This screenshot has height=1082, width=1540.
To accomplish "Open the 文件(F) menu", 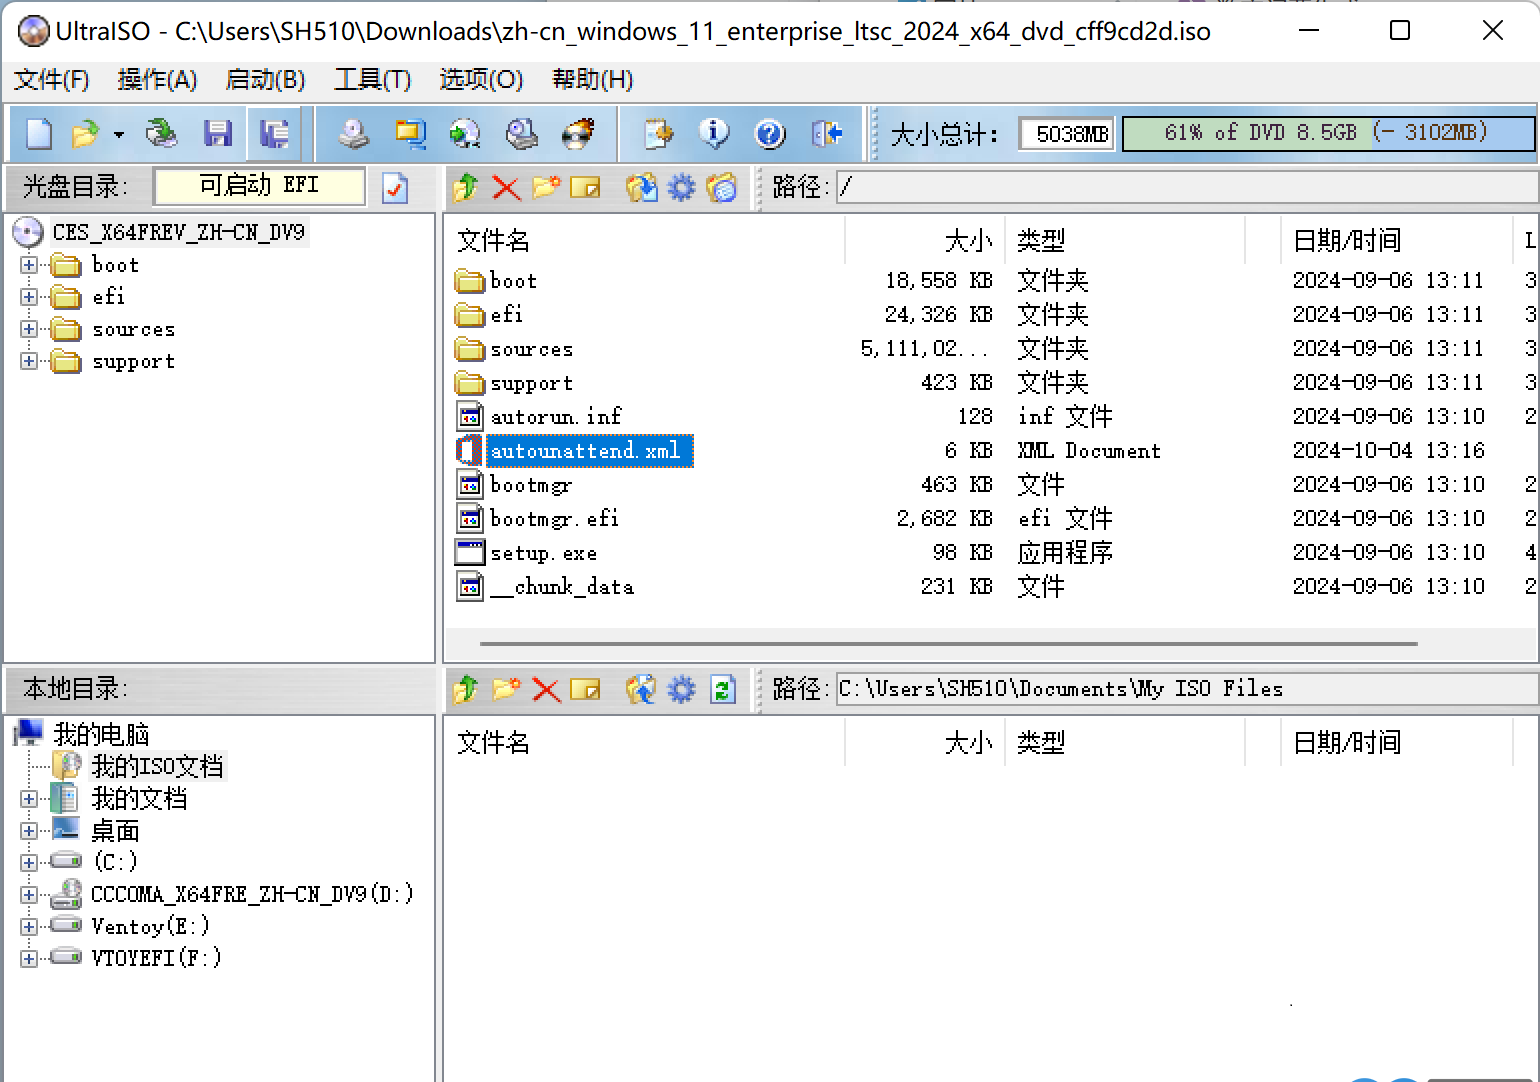I will tap(51, 80).
